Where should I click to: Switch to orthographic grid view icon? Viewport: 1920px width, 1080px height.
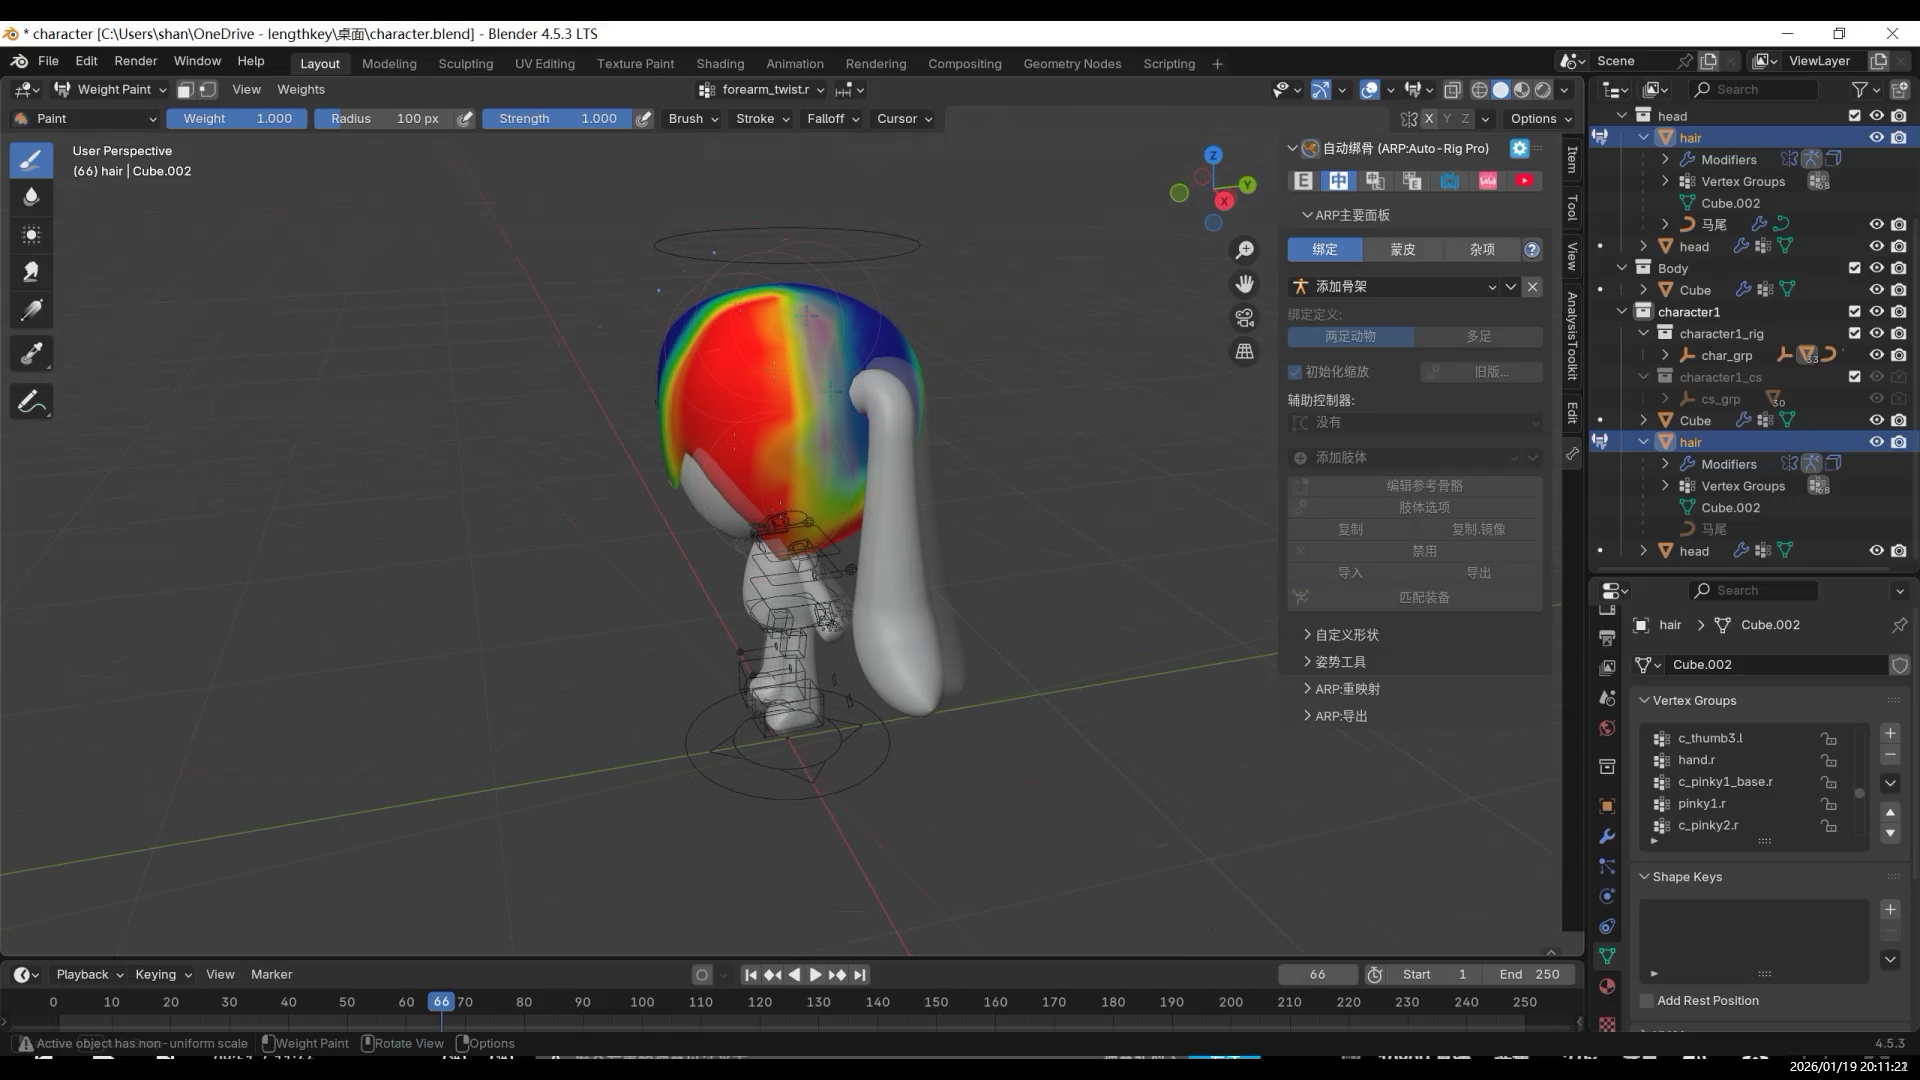(1244, 352)
